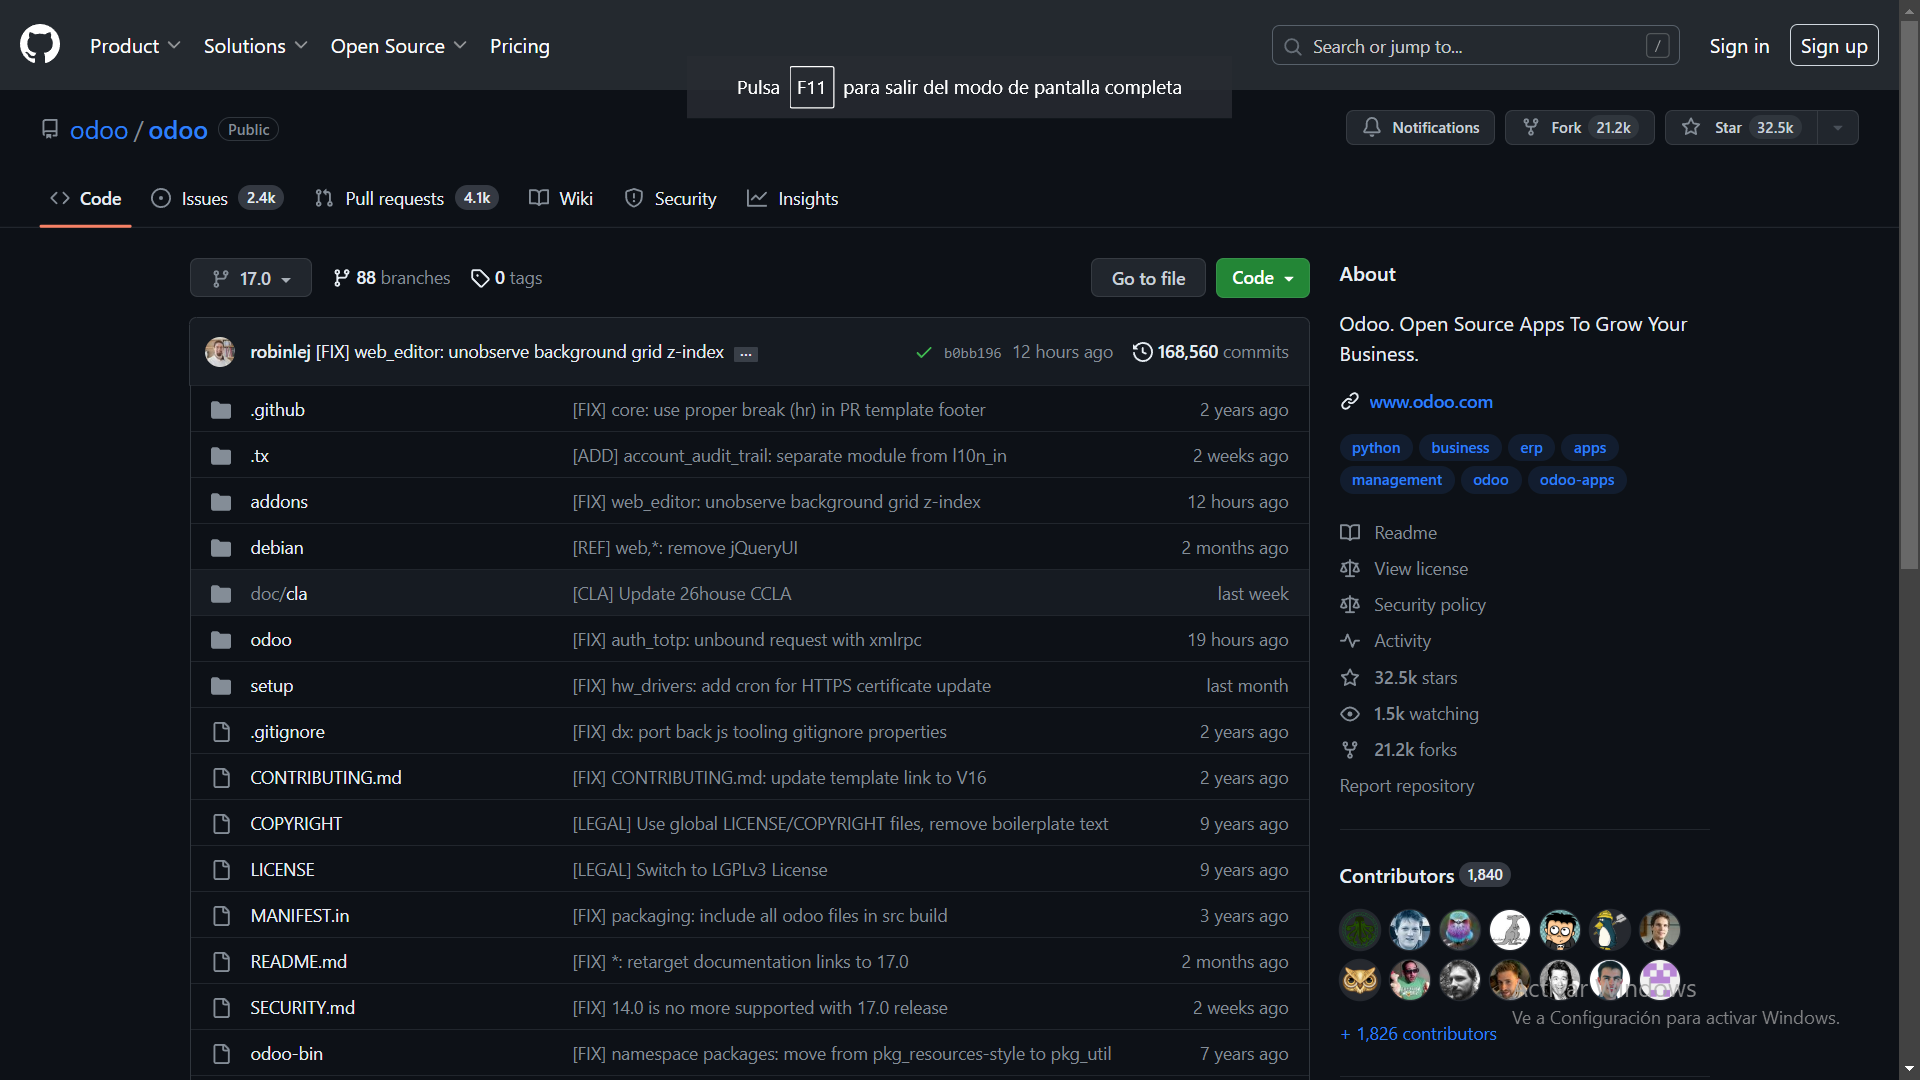The height and width of the screenshot is (1080, 1920).
Task: View the 88 branches link
Action: click(392, 278)
